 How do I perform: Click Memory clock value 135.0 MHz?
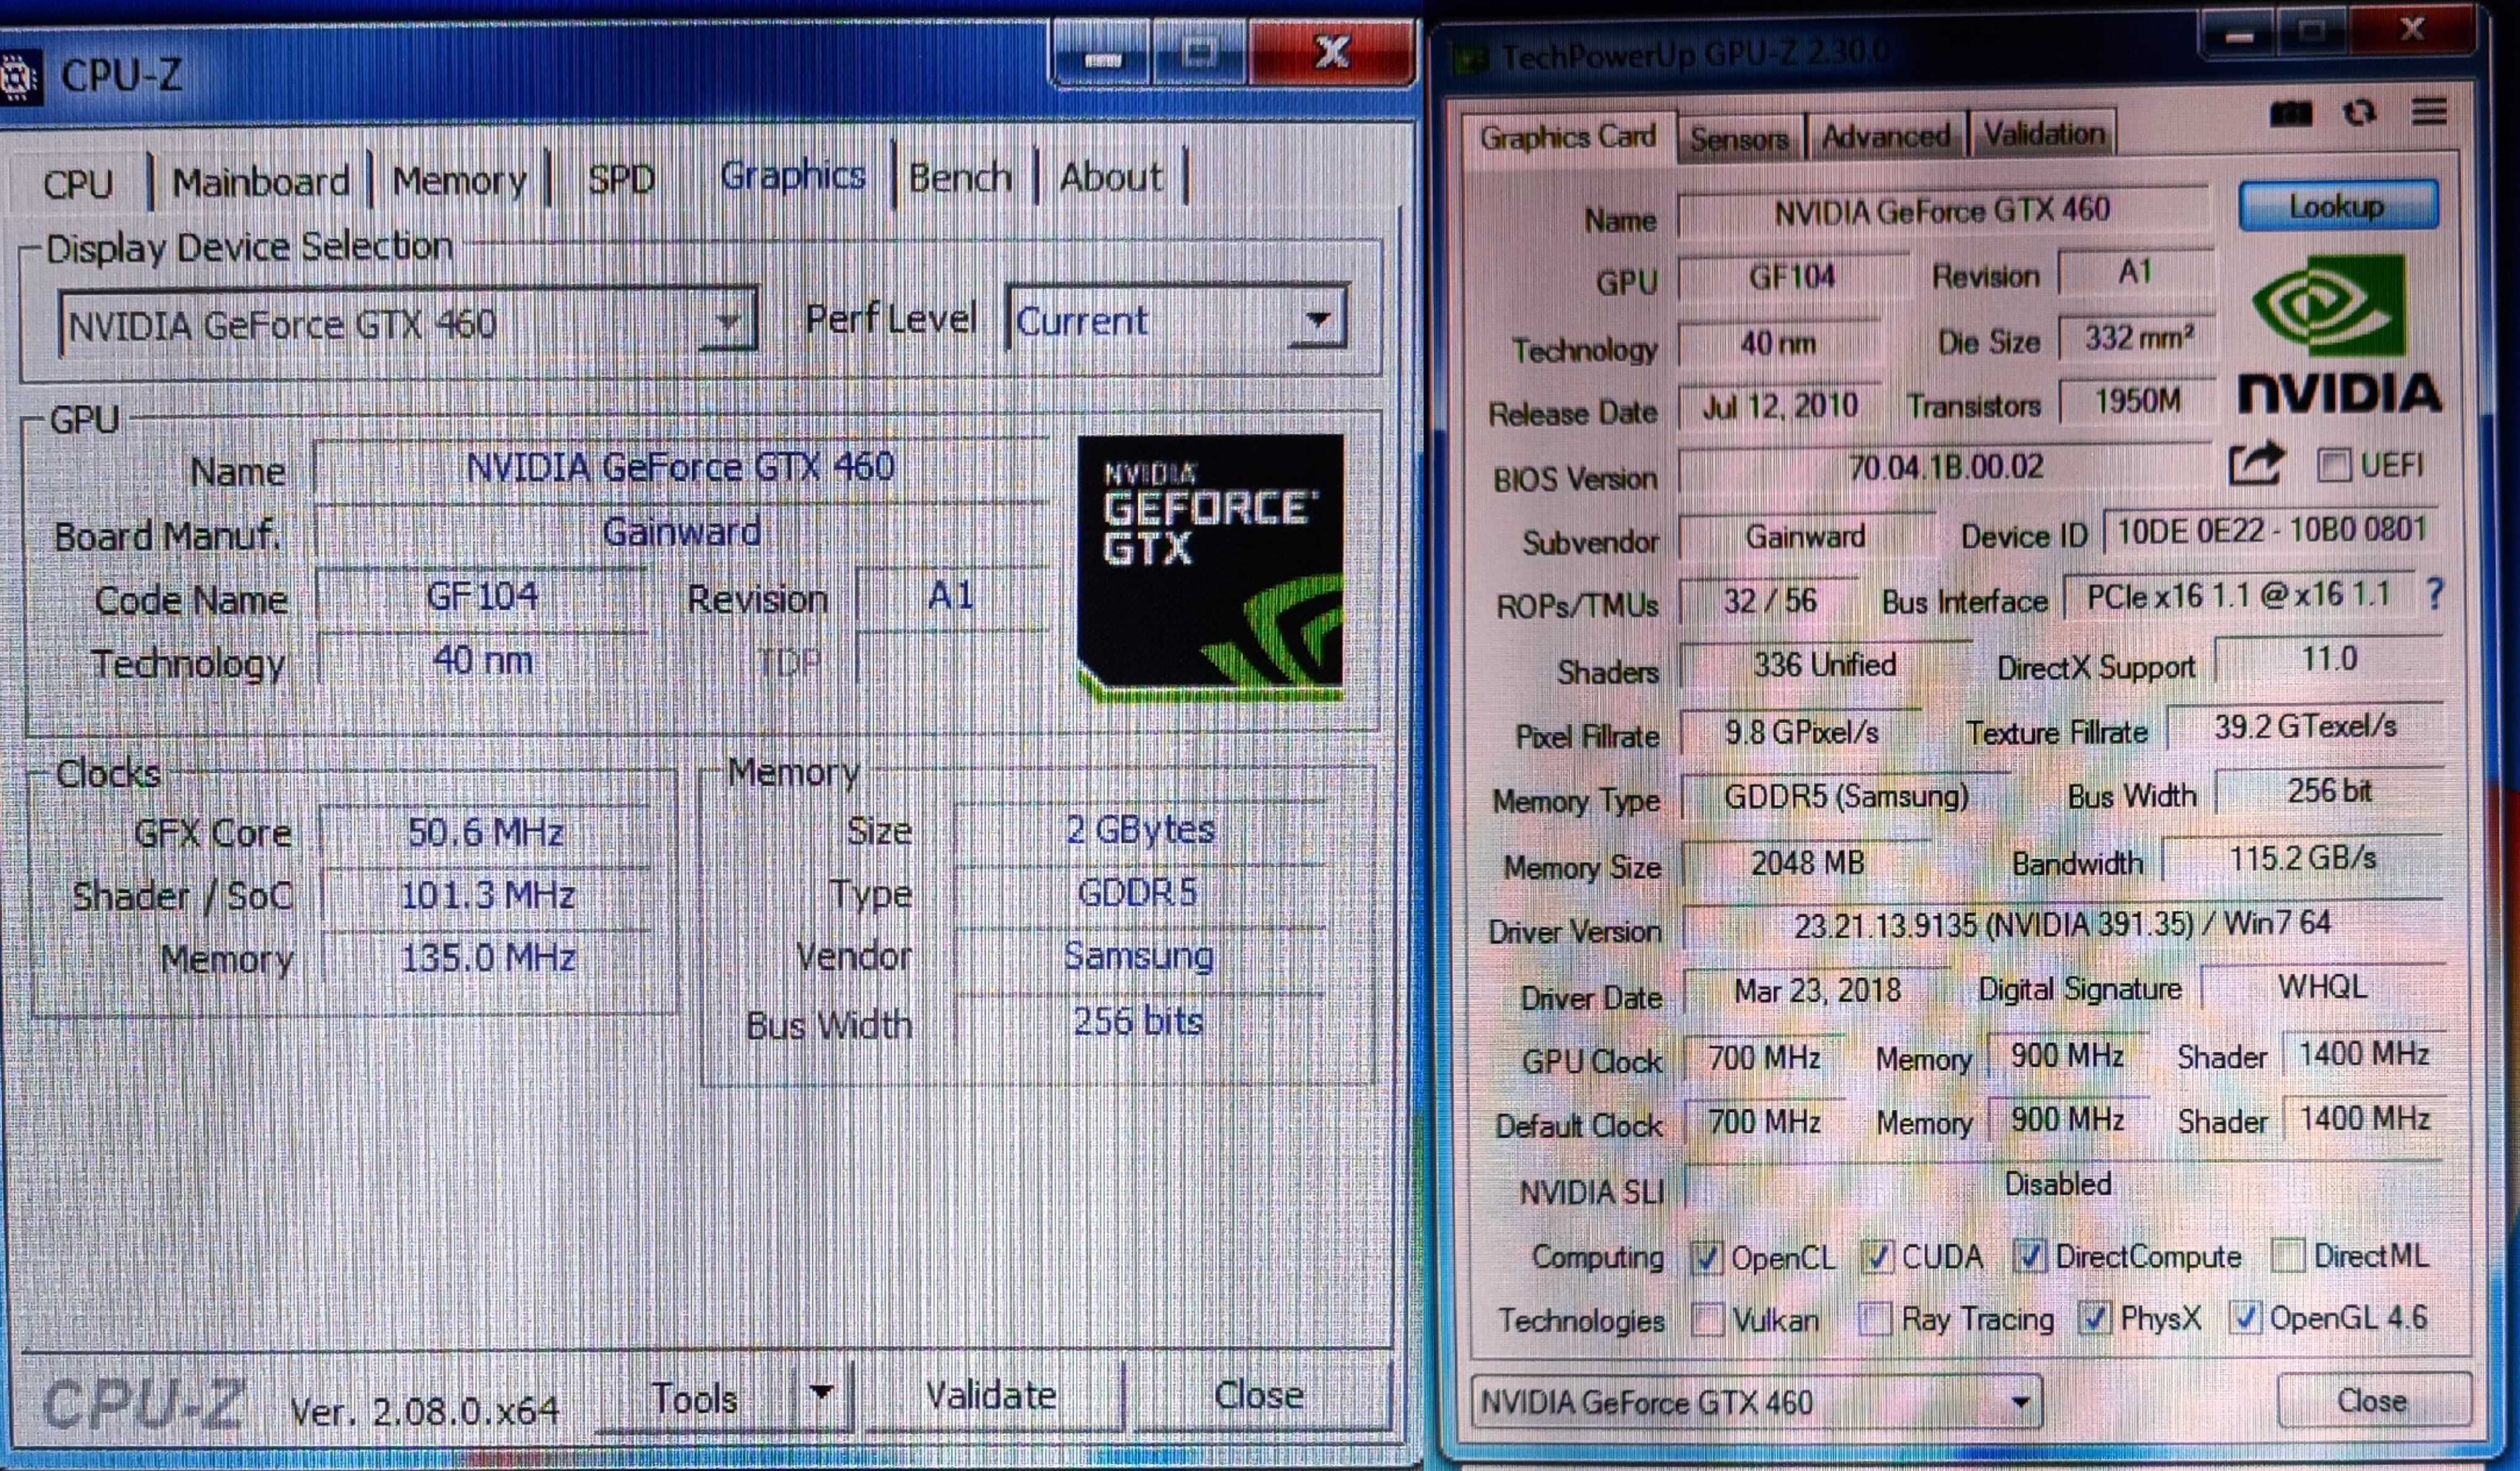[487, 958]
